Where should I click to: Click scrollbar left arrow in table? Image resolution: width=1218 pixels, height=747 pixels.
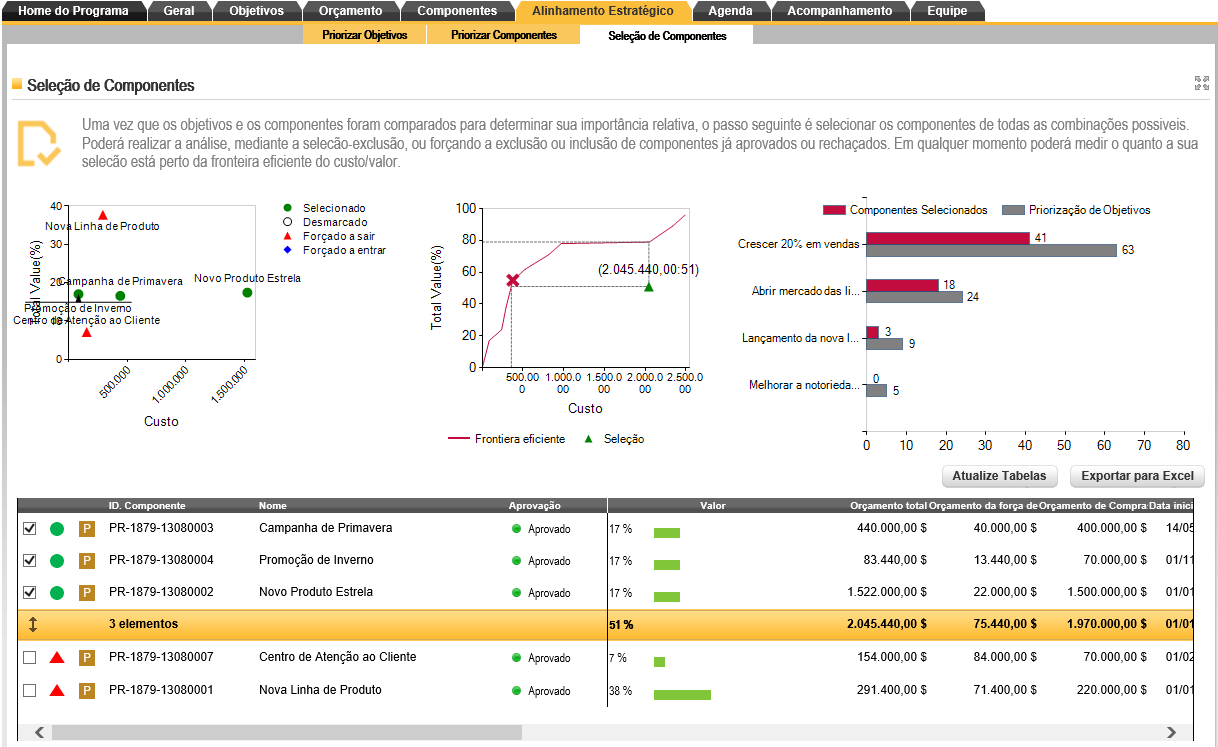39,733
